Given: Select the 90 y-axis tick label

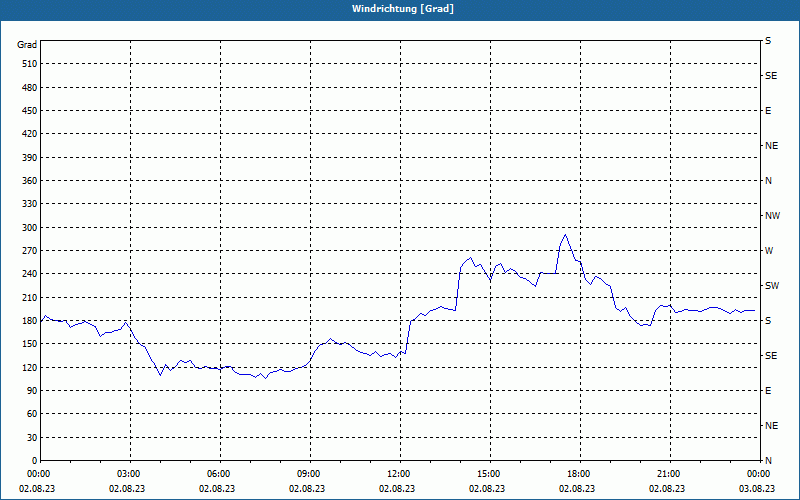Looking at the screenshot, I should pos(32,391).
